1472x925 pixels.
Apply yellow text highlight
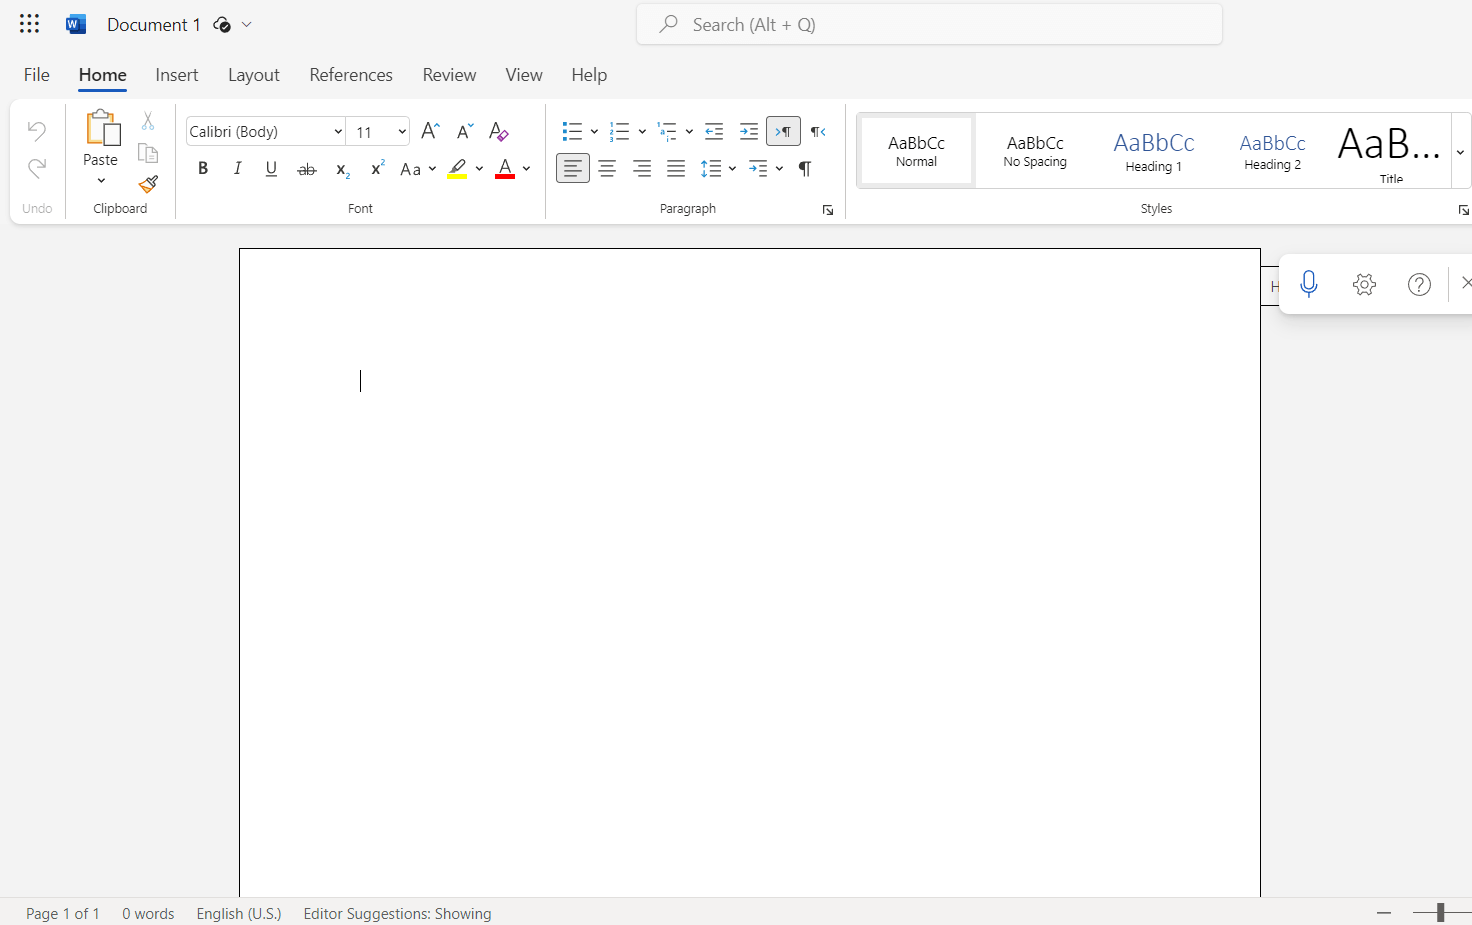click(x=459, y=168)
